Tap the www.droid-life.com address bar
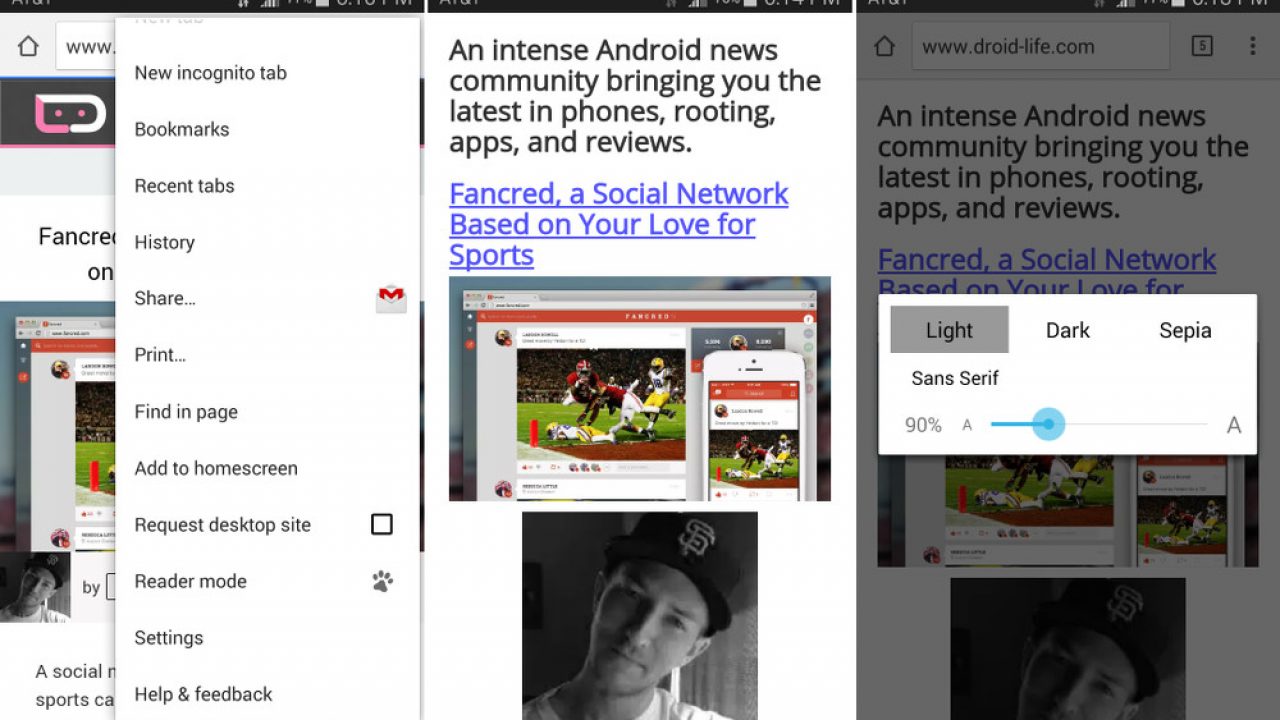1280x720 pixels. [1040, 46]
